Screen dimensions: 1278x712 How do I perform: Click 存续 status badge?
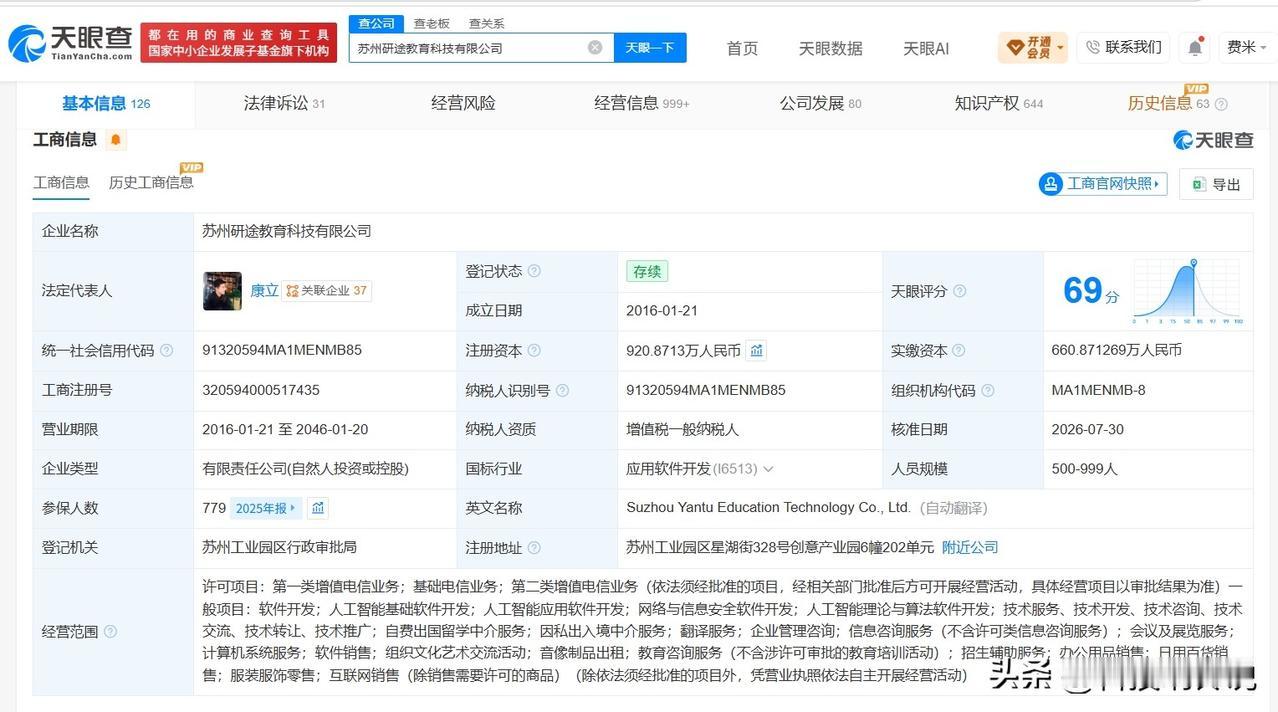tap(647, 271)
